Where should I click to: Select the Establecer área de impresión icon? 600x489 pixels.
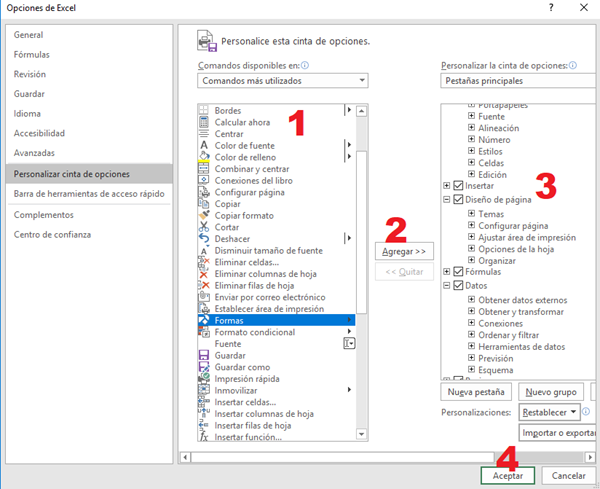(x=204, y=309)
